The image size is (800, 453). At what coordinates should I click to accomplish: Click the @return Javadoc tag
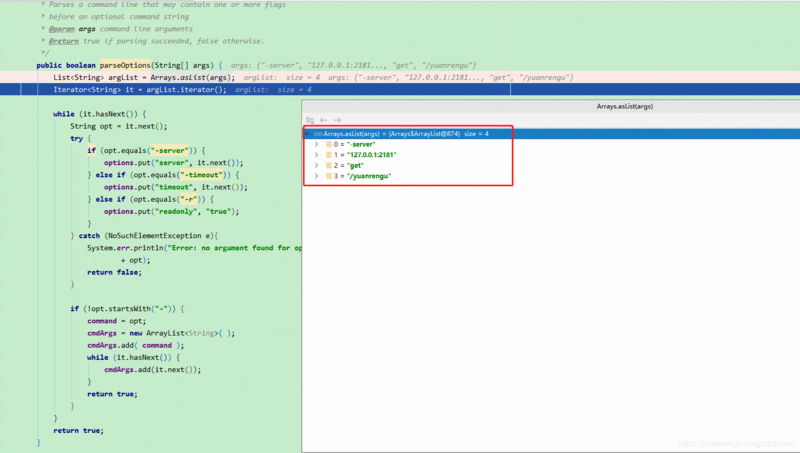(x=64, y=41)
